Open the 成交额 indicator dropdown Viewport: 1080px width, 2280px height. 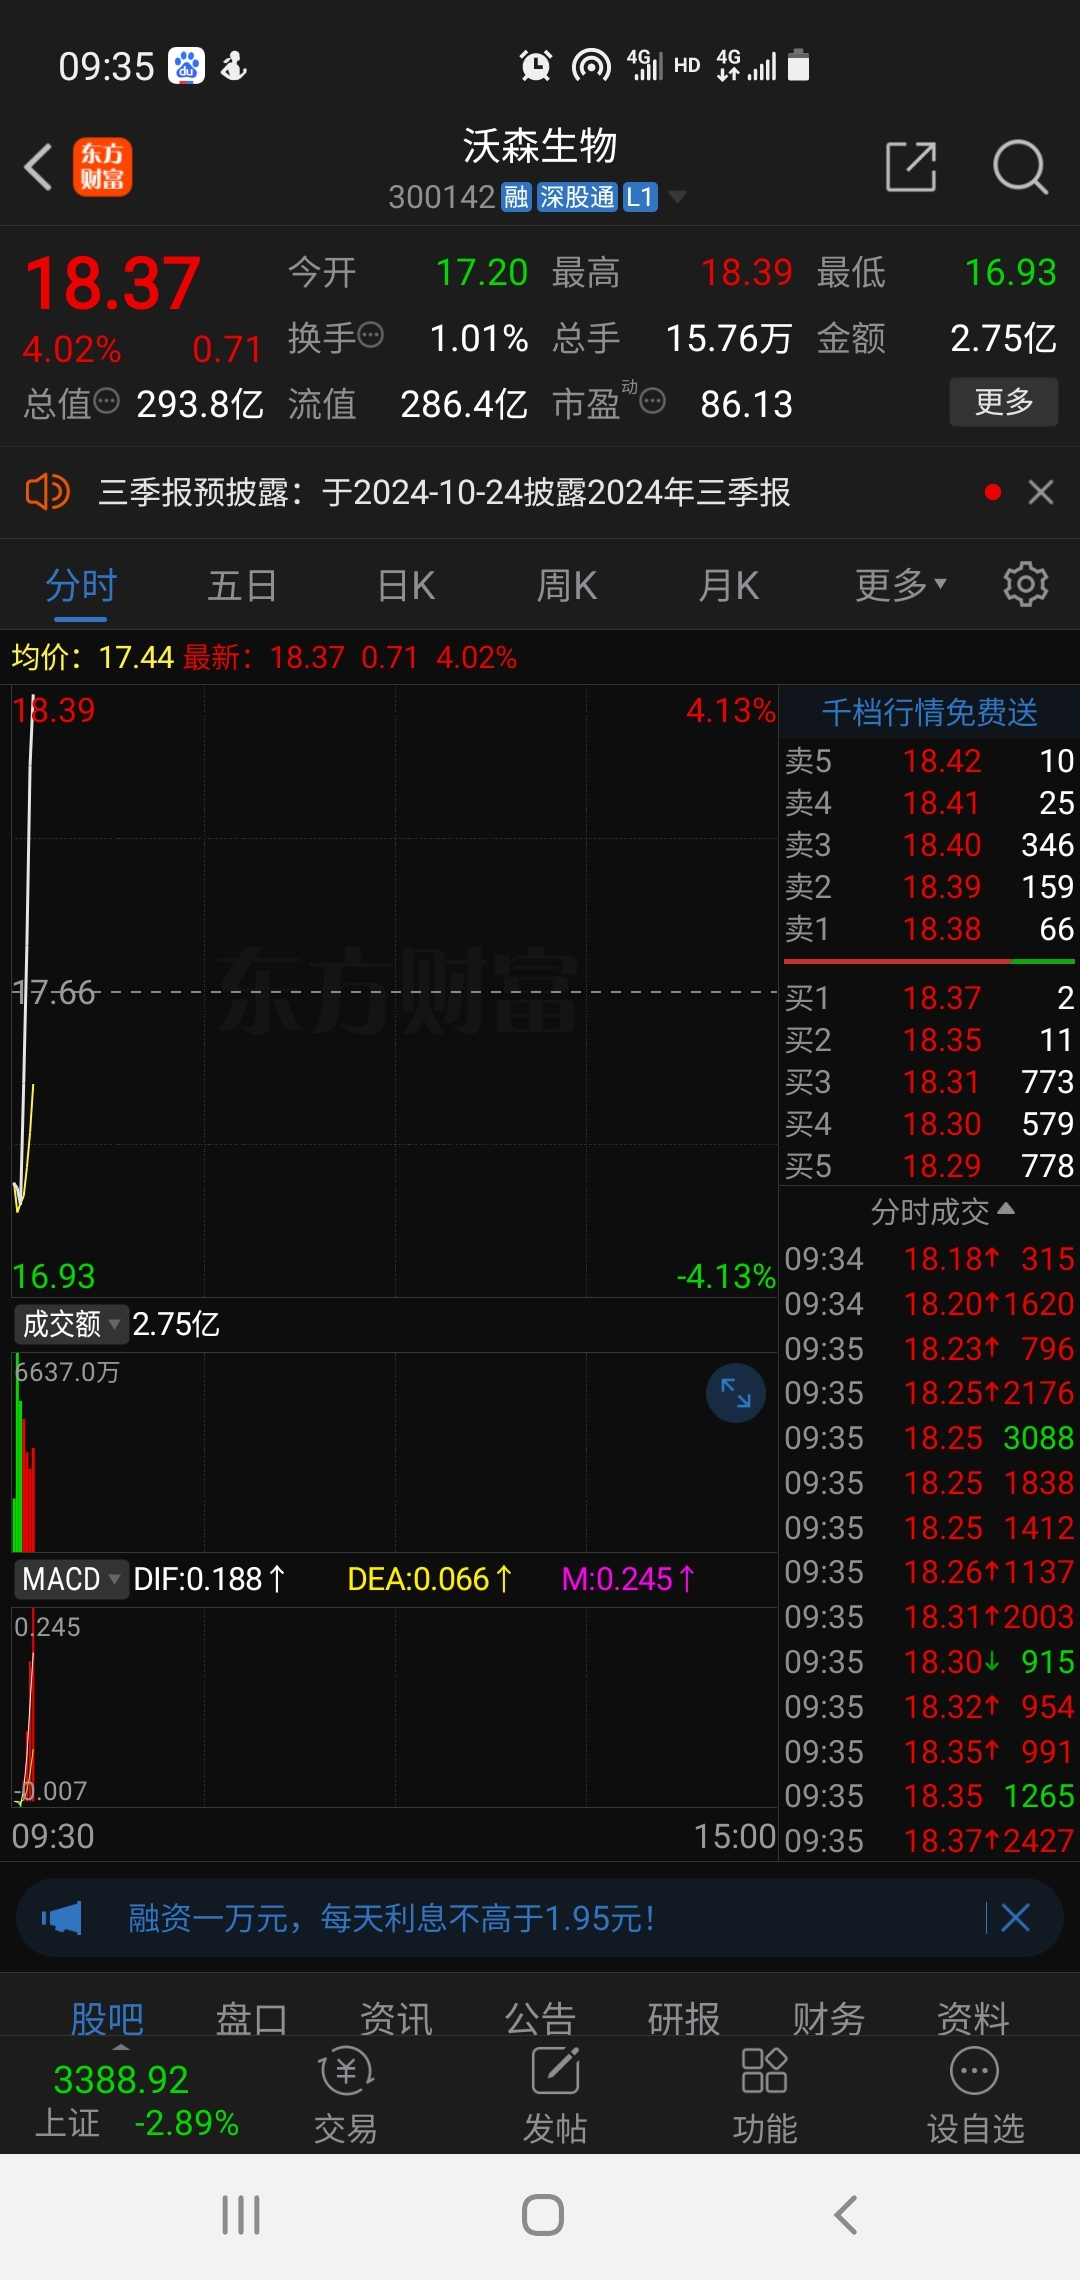tap(70, 1324)
